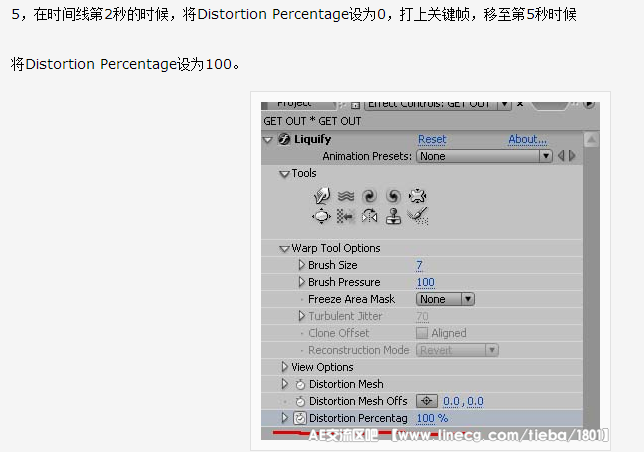The width and height of the screenshot is (644, 452).
Task: Click the Freeze Area Mask label
Action: (x=351, y=299)
